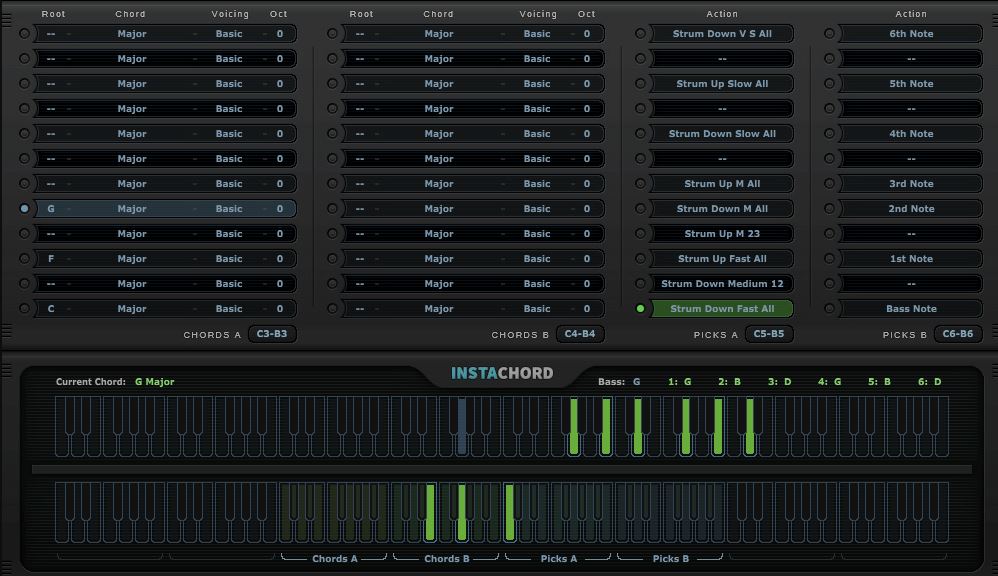The height and width of the screenshot is (576, 998).
Task: Enable the LED beside Strum Down Medium 12
Action: click(640, 283)
